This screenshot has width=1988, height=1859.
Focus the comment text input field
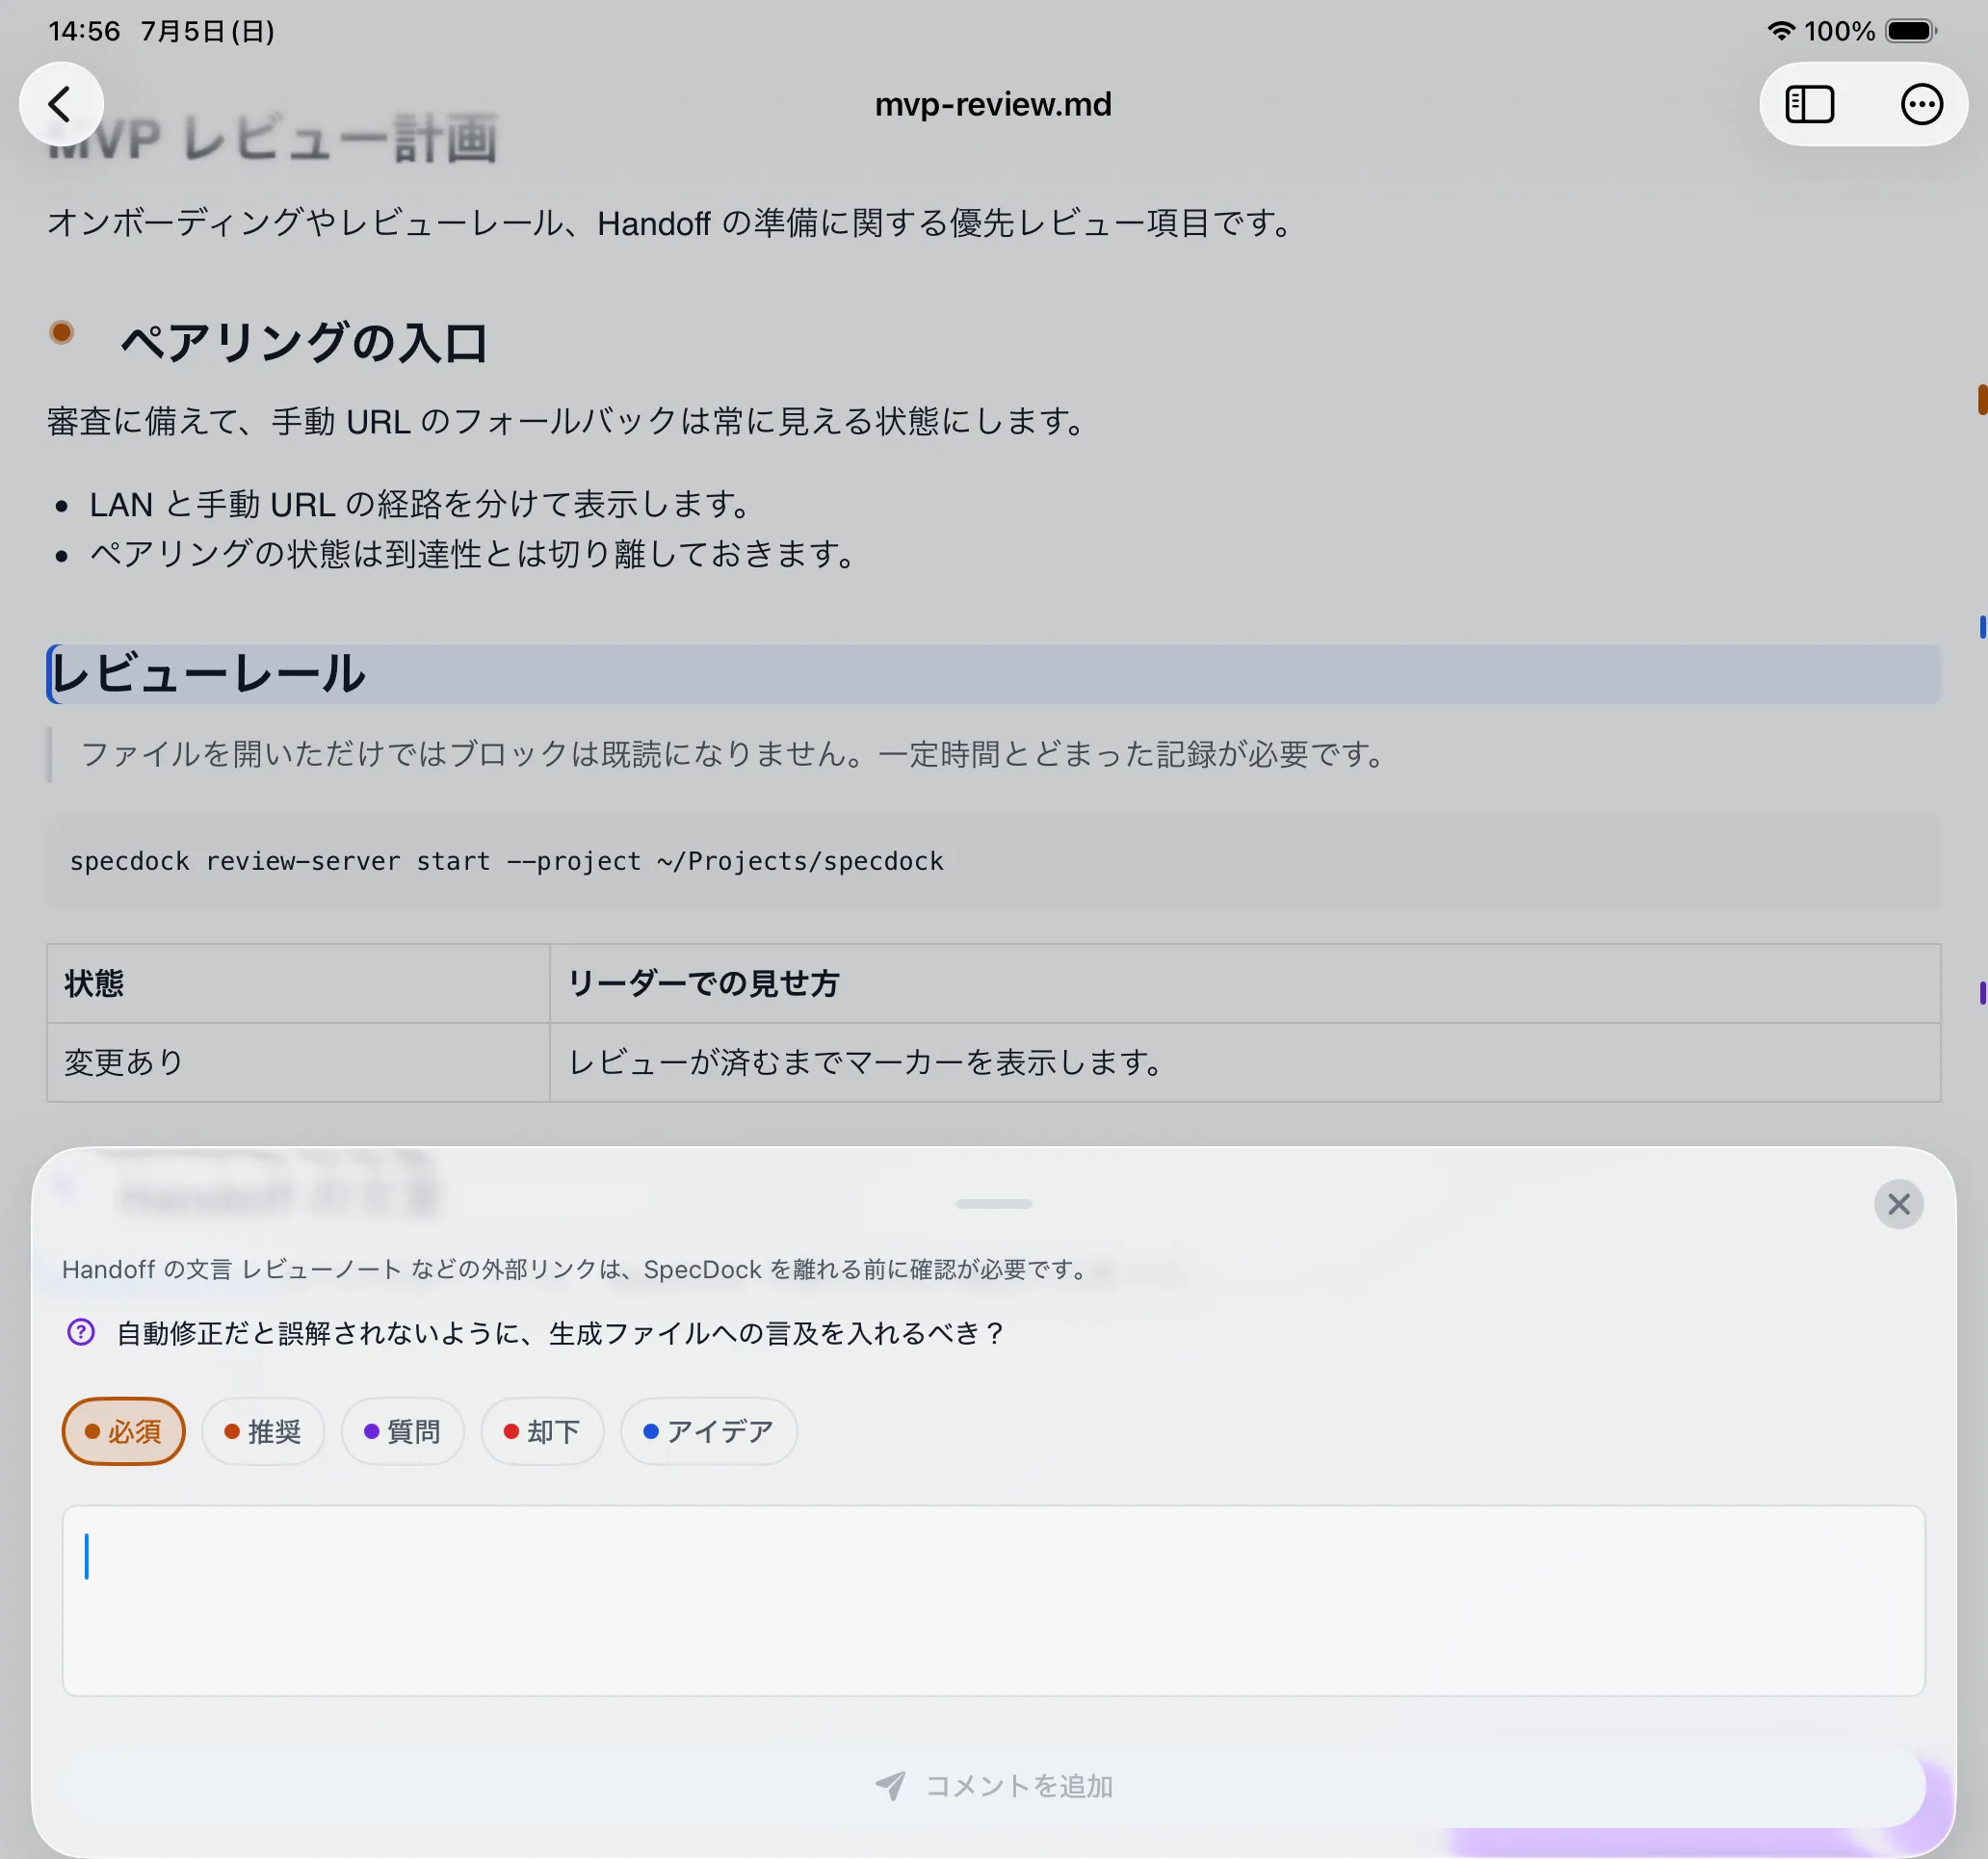tap(993, 1600)
